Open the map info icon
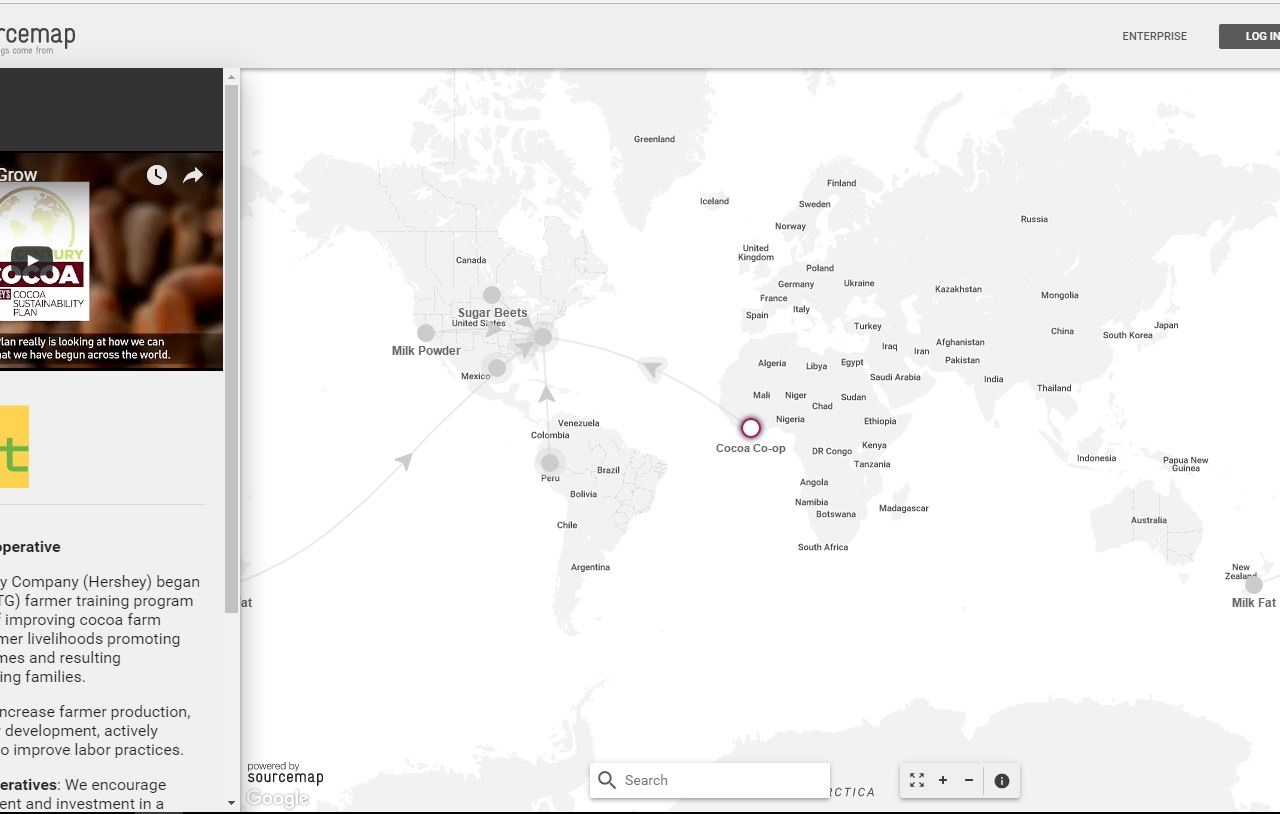 pyautogui.click(x=1002, y=781)
